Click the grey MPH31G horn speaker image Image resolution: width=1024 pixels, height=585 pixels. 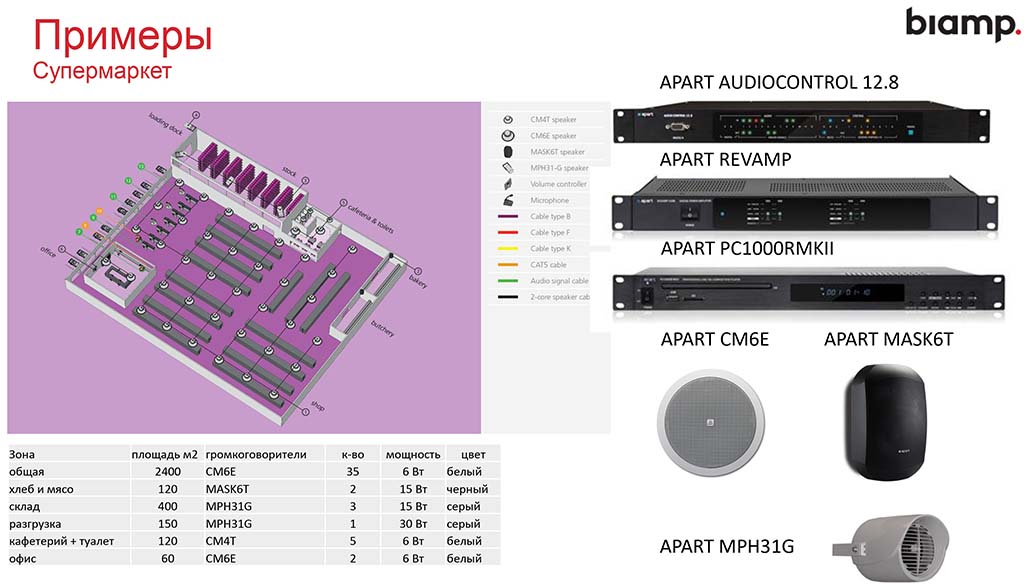[891, 547]
